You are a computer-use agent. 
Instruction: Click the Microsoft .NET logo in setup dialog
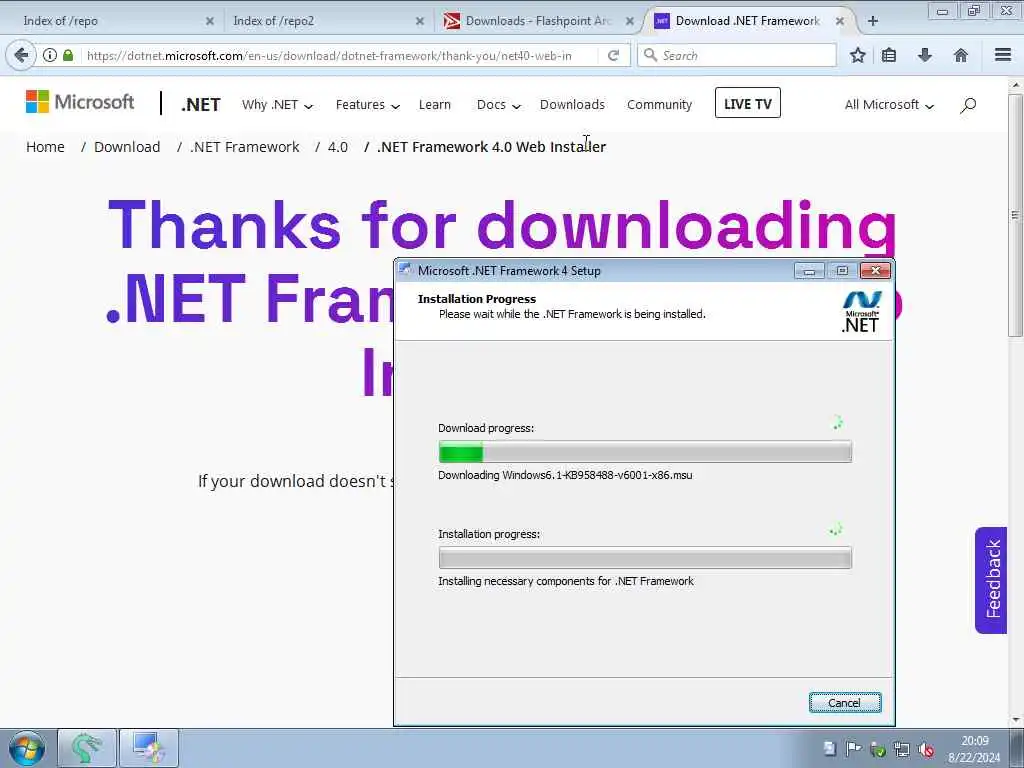(861, 312)
